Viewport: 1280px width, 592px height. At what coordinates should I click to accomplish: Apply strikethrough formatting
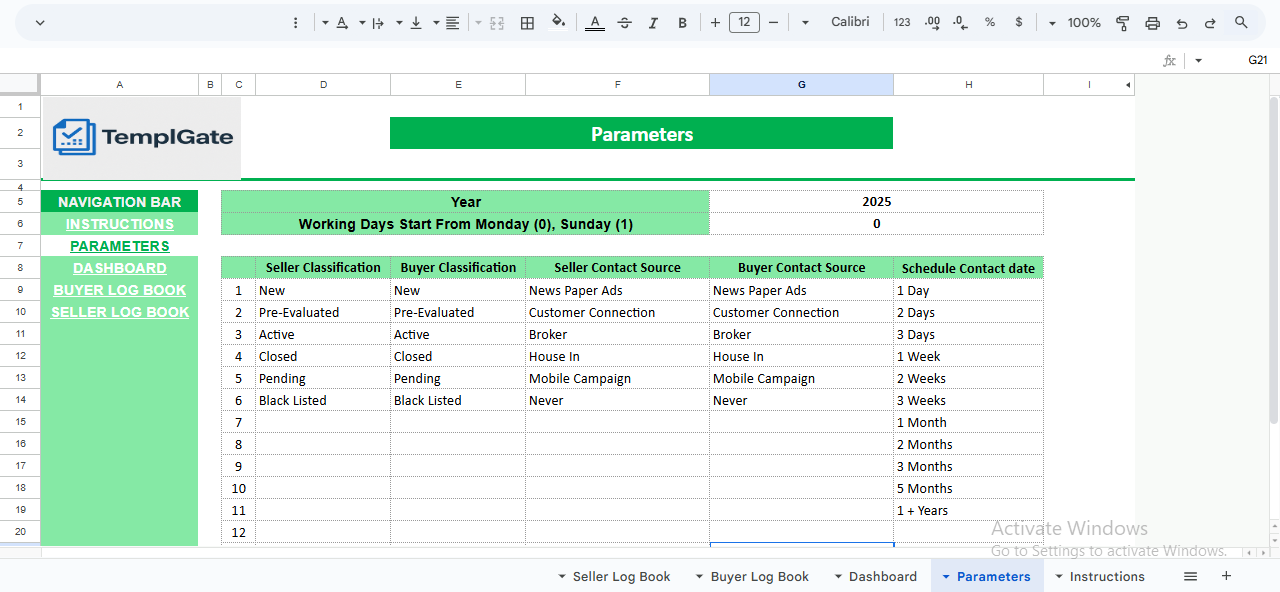(625, 22)
